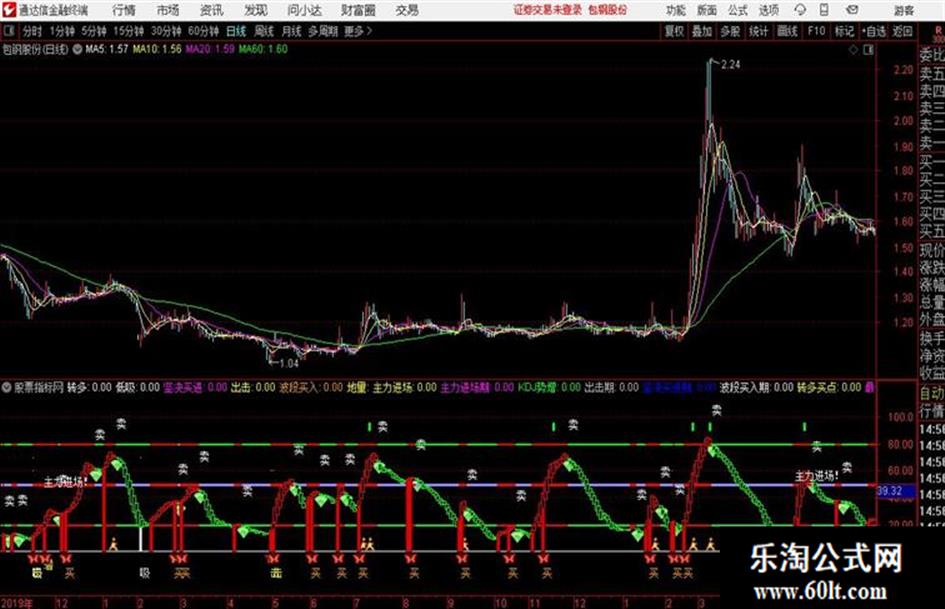Click the 画线 draw line button
This screenshot has height=609, width=945.
tap(787, 31)
